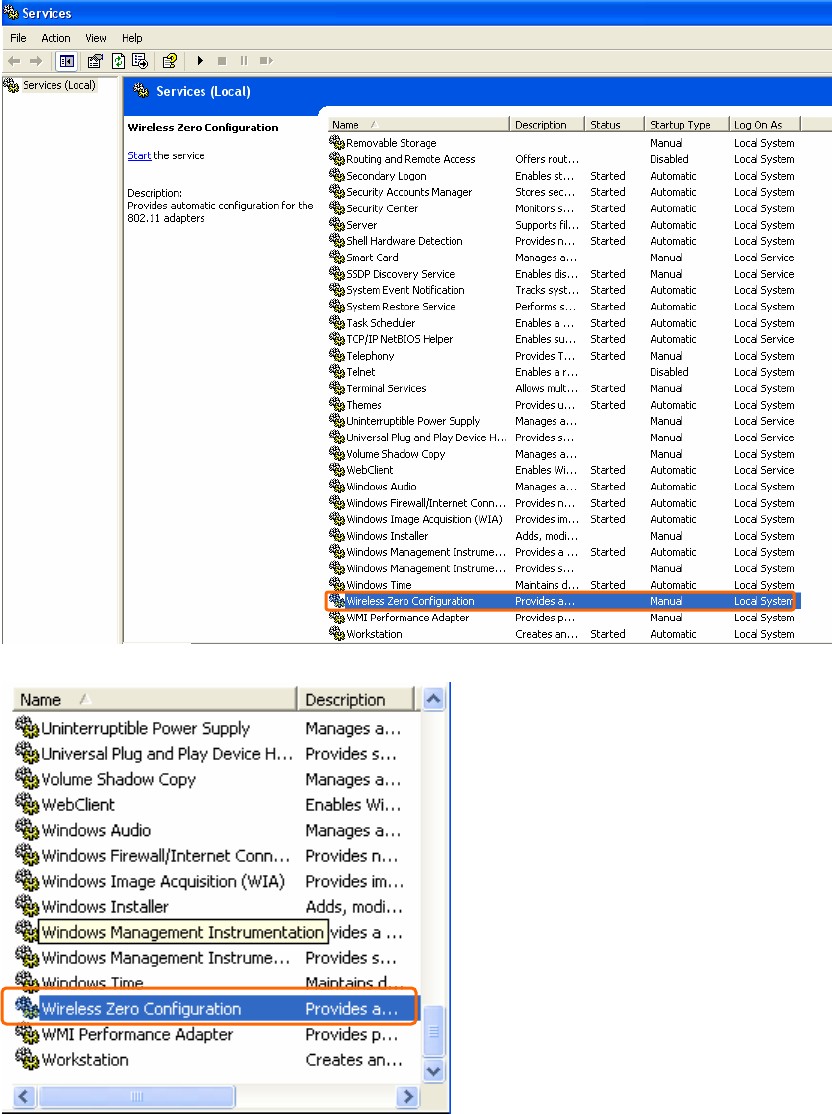Click 'Offers rout…' description of Routing and Remote Access
832x1114 pixels.
[x=547, y=159]
